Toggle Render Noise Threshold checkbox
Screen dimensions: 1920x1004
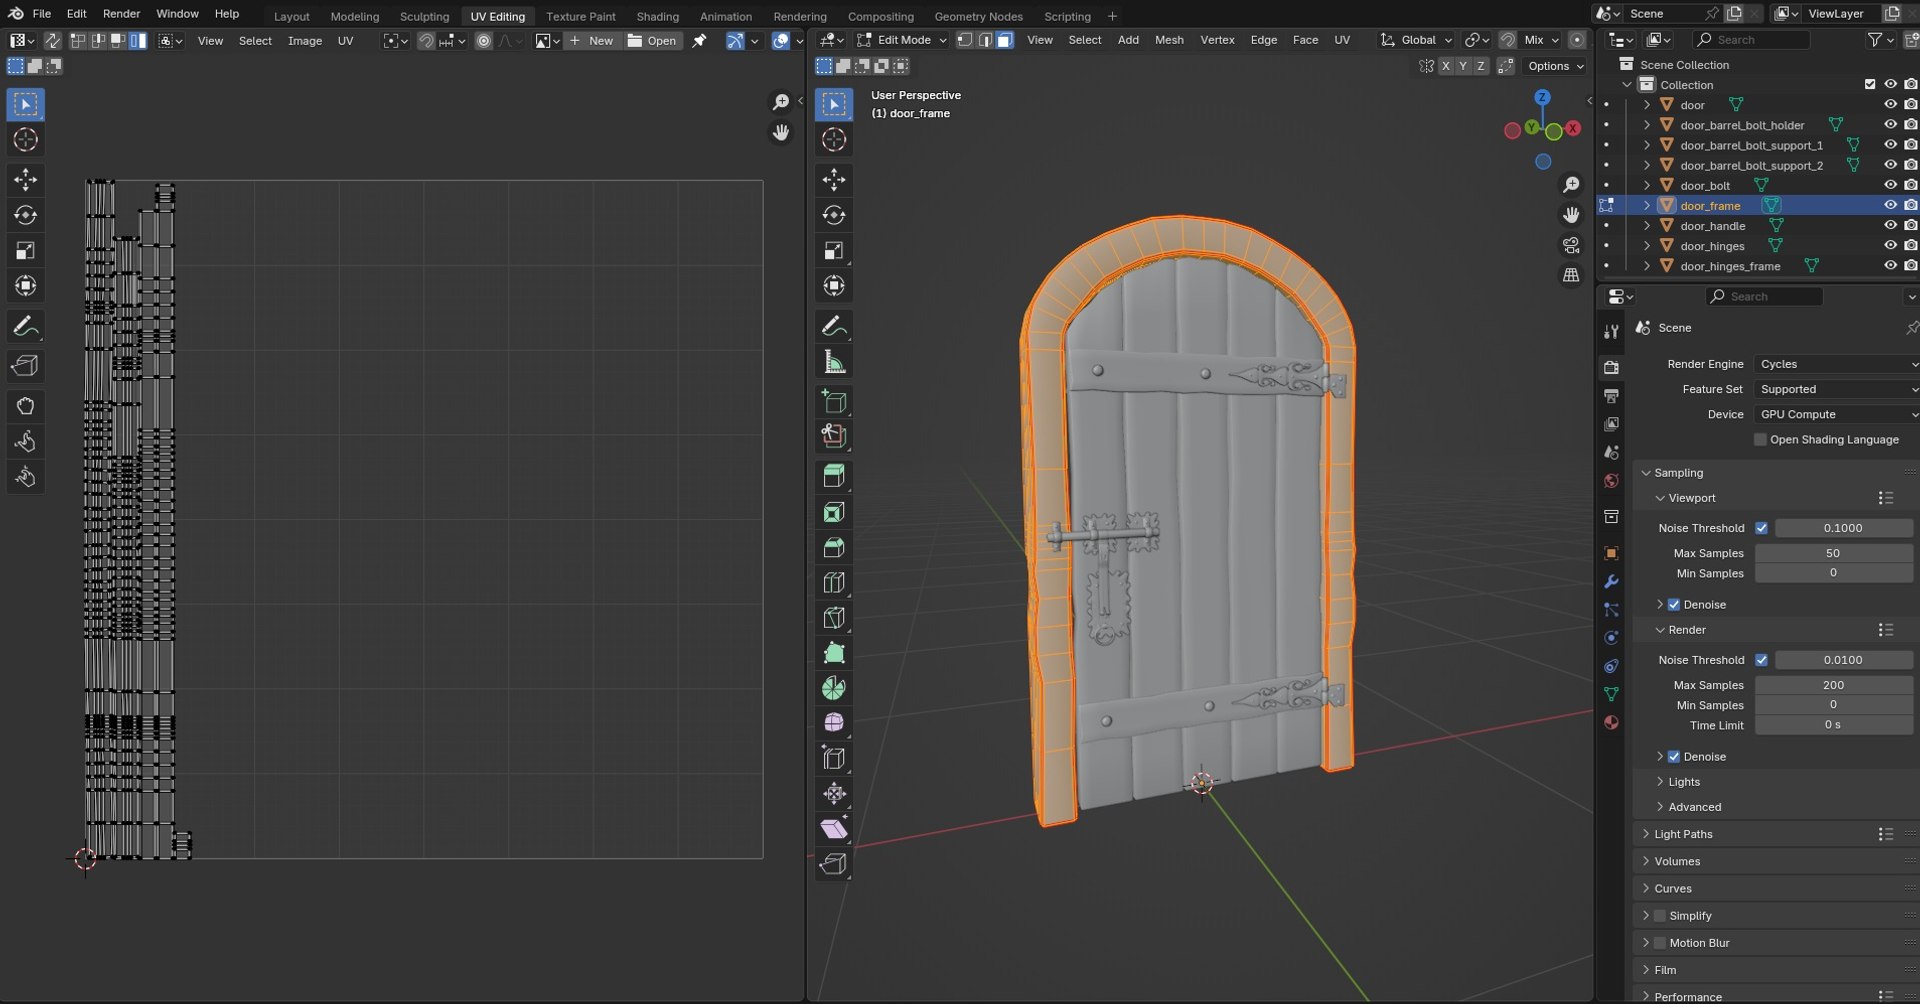1762,660
